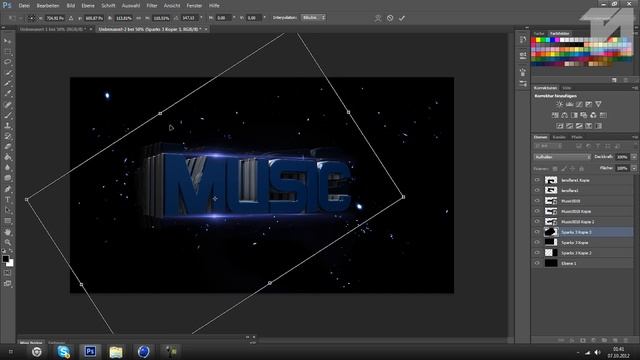
Task: Select the Blur tool
Action: (8, 168)
